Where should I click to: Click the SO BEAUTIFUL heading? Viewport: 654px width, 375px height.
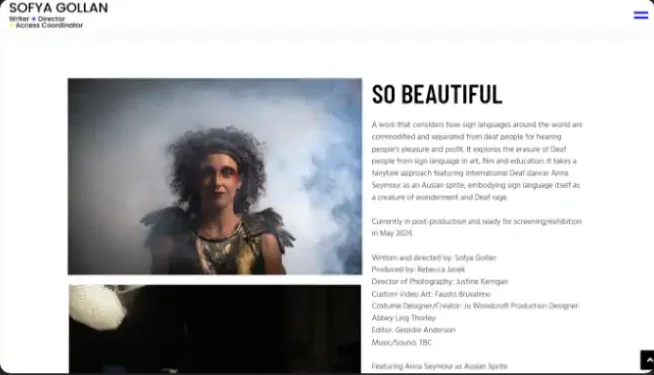pyautogui.click(x=437, y=94)
